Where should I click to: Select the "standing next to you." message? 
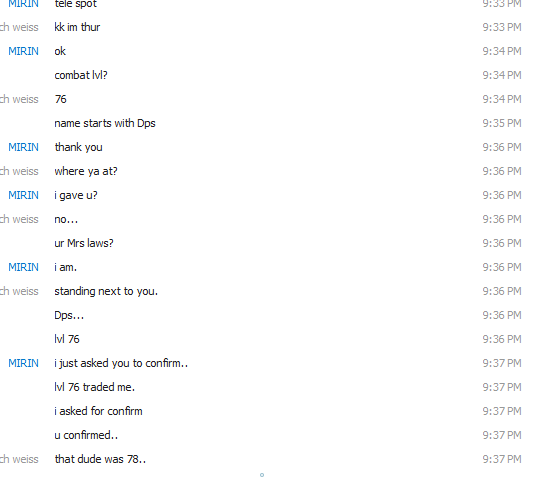106,291
